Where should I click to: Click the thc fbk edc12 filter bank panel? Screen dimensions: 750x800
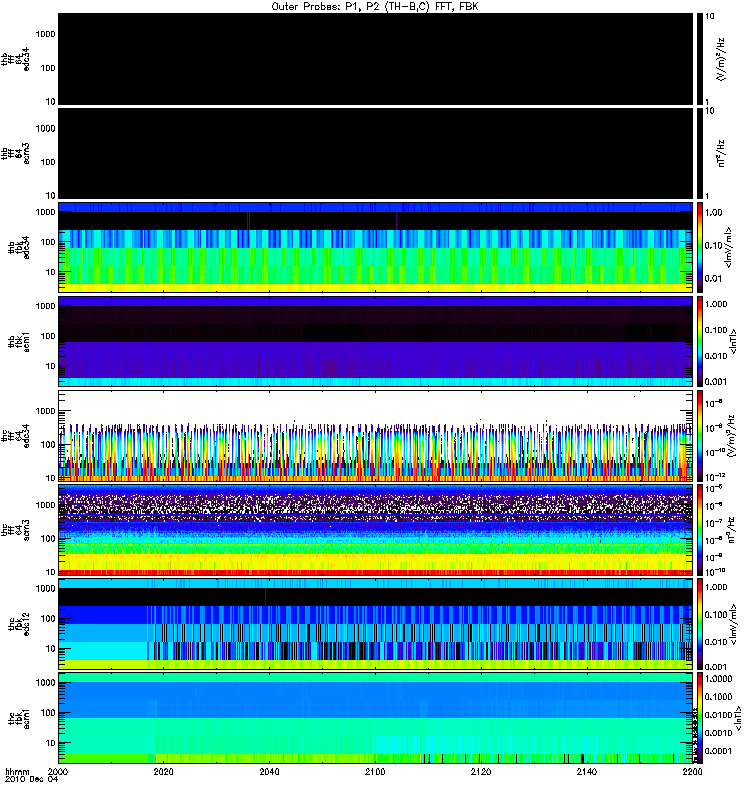pos(375,624)
